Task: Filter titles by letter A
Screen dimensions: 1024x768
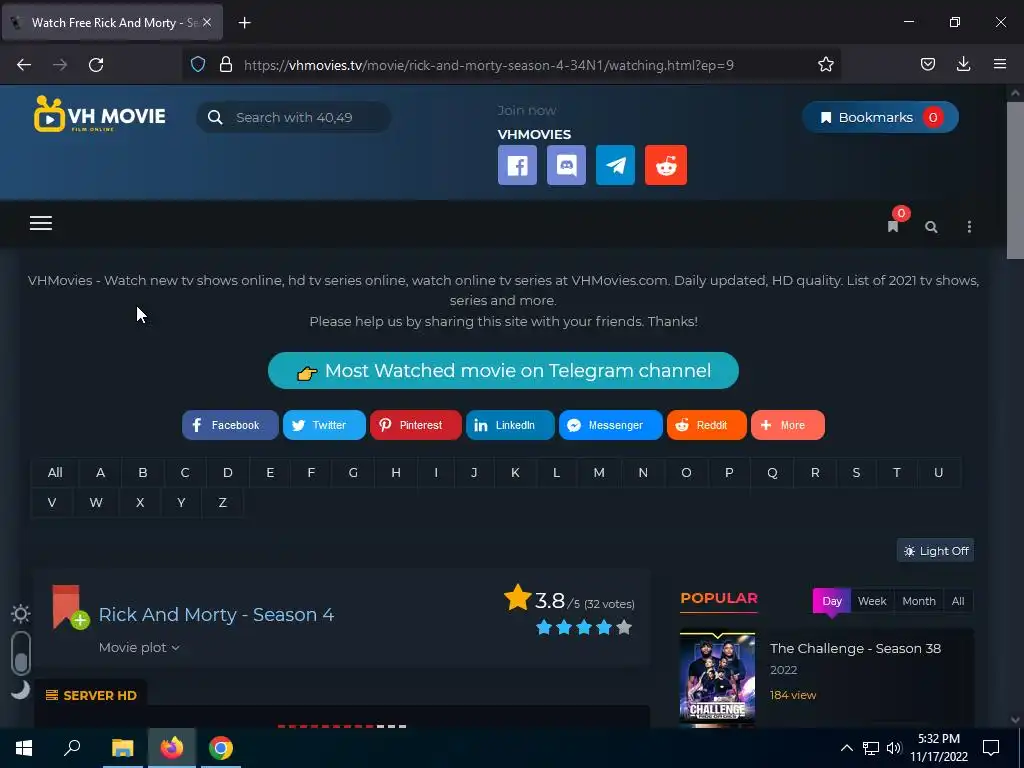Action: pos(100,472)
